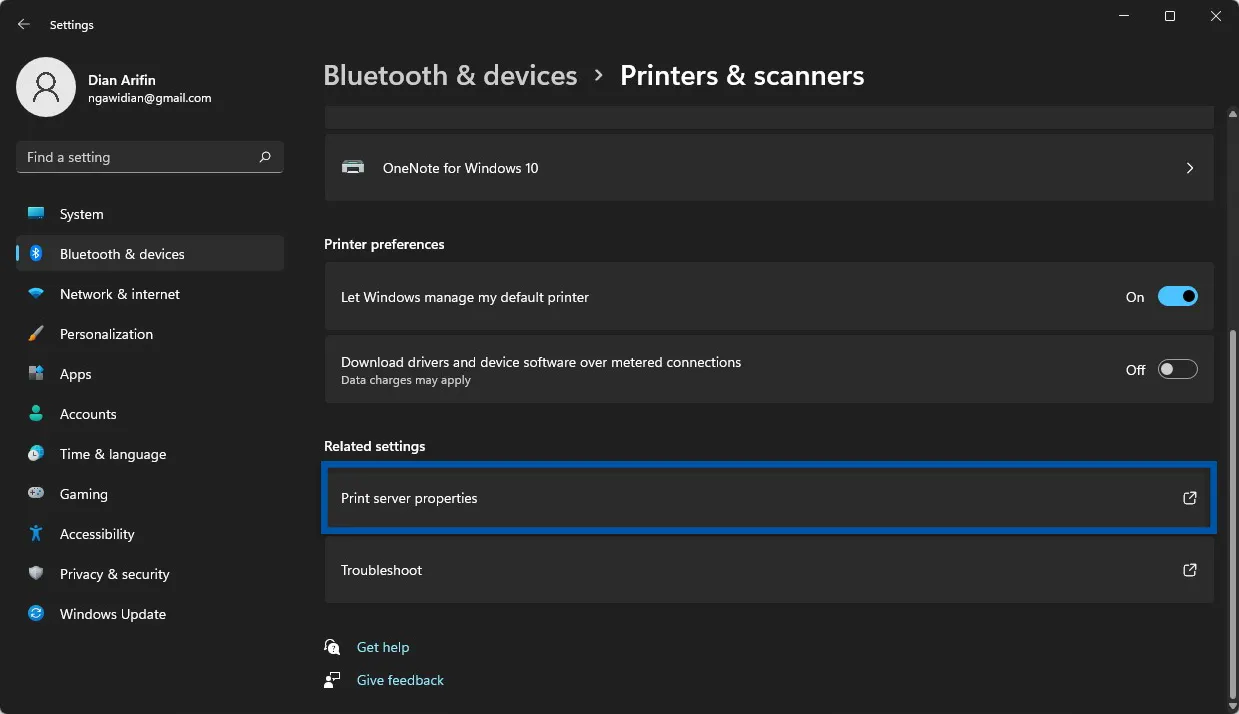Viewport: 1239px width, 714px height.
Task: Select the Apps icon in sidebar
Action: [x=38, y=374]
